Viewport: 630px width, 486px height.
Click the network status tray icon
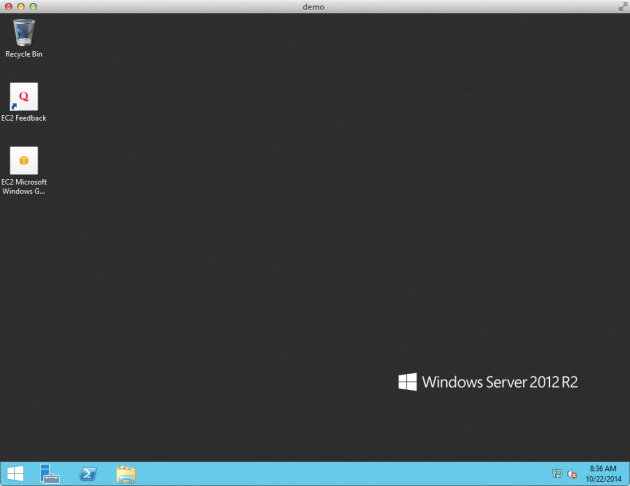[x=557, y=474]
